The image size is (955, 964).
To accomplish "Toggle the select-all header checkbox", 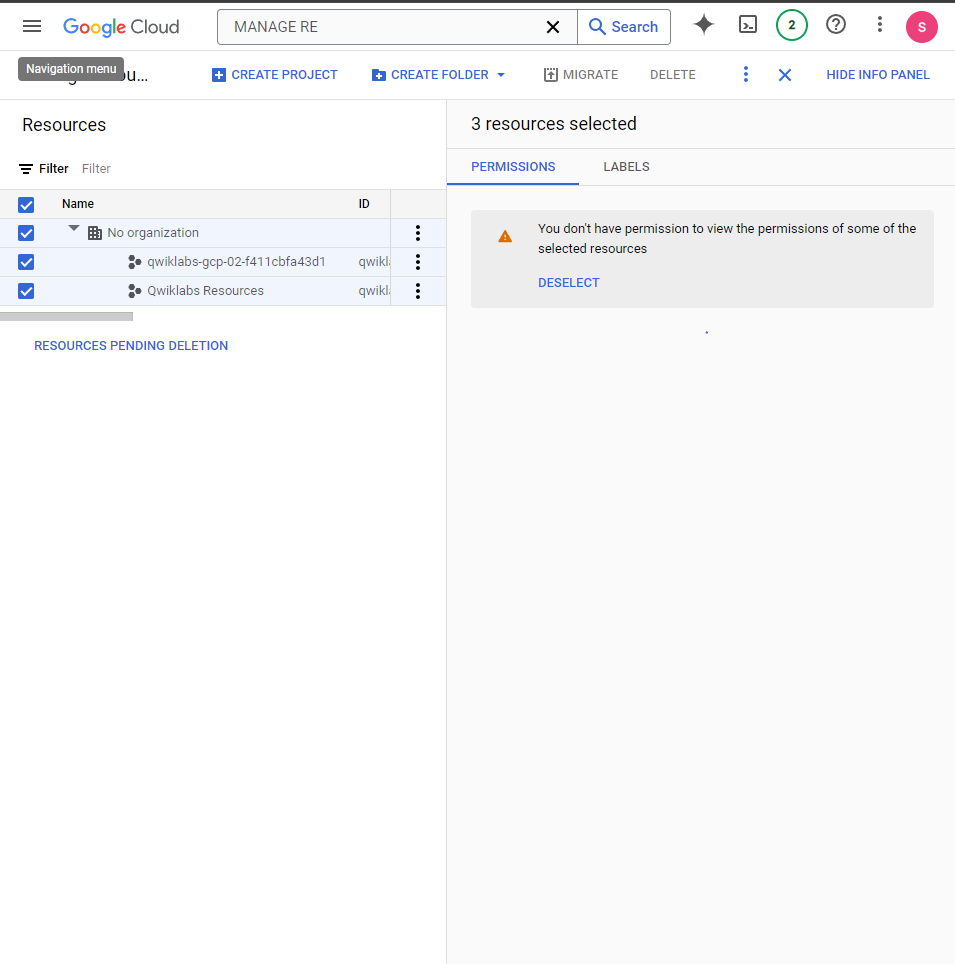I will [26, 205].
